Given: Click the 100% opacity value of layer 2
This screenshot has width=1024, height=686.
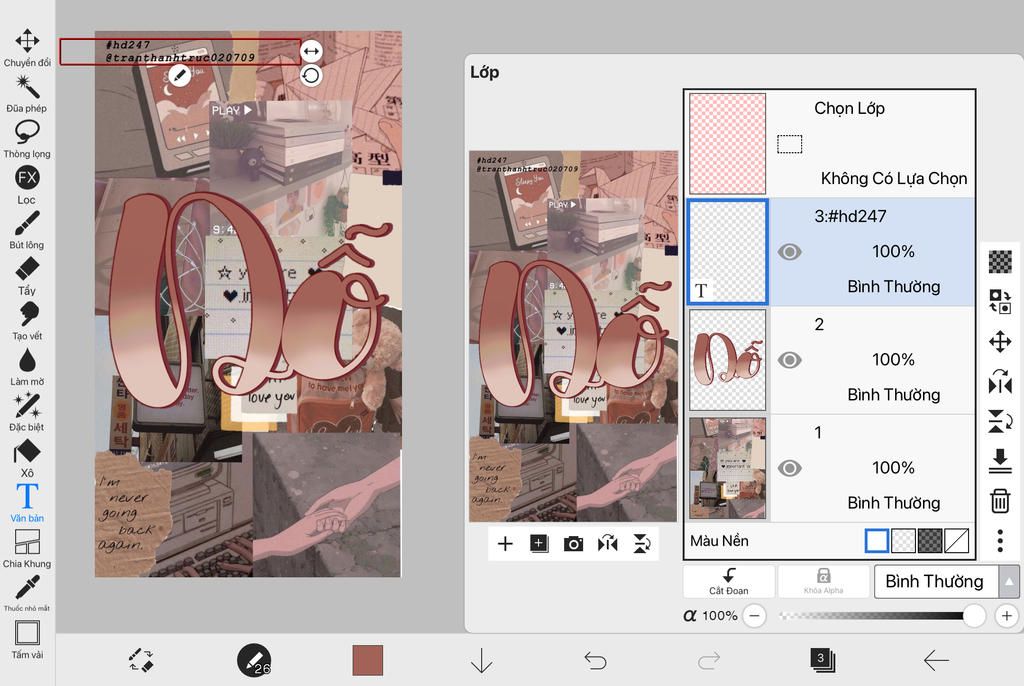Looking at the screenshot, I should tap(893, 359).
